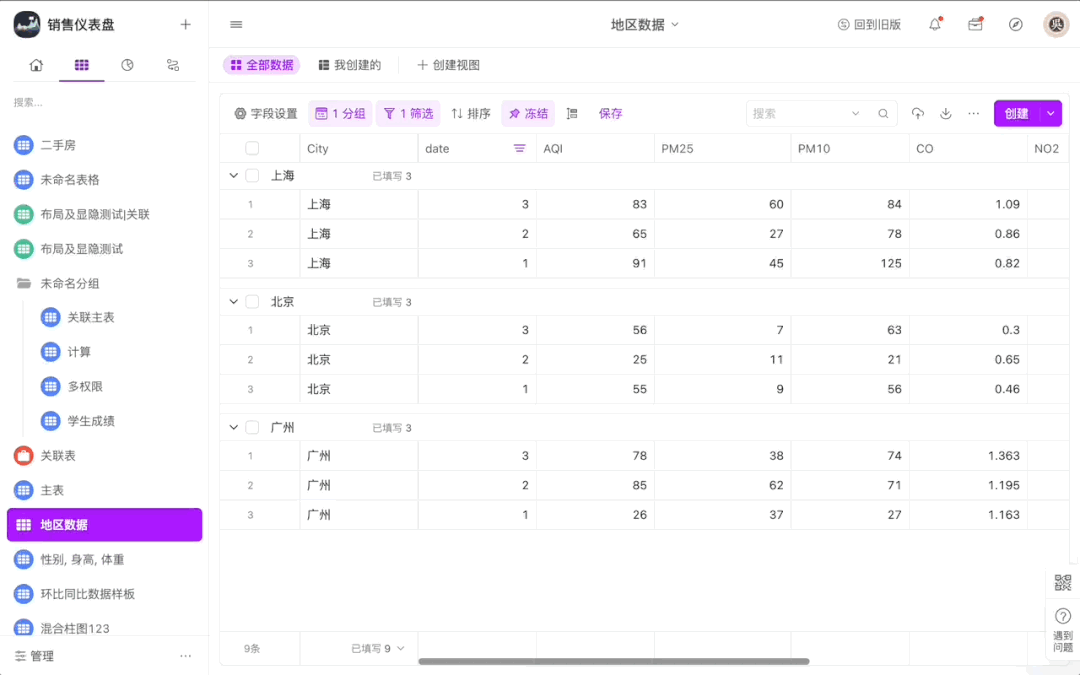Click the table search input field

(x=798, y=114)
